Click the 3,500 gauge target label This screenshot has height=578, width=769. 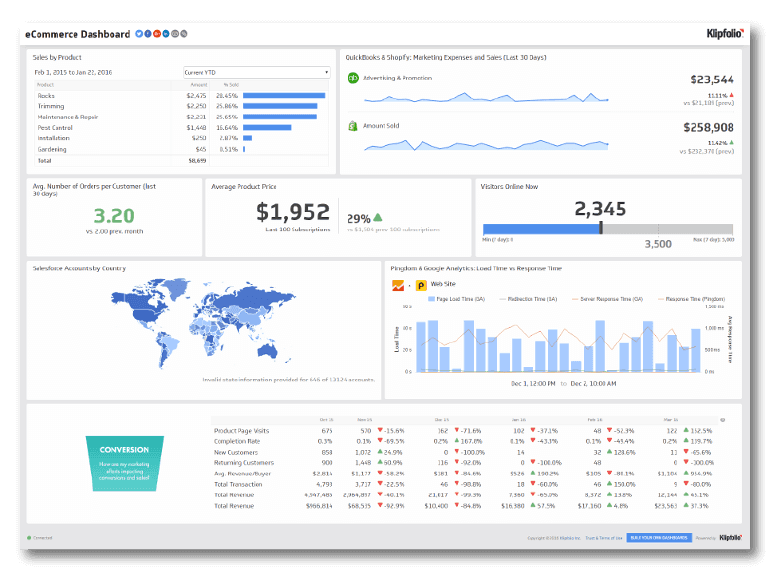658,244
